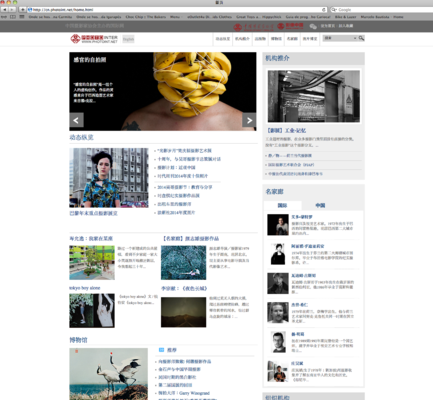Viewport: 433px width, 400px height.
Task: Open the 'Bike & Lazer' bookmark
Action: click(x=346, y=17)
